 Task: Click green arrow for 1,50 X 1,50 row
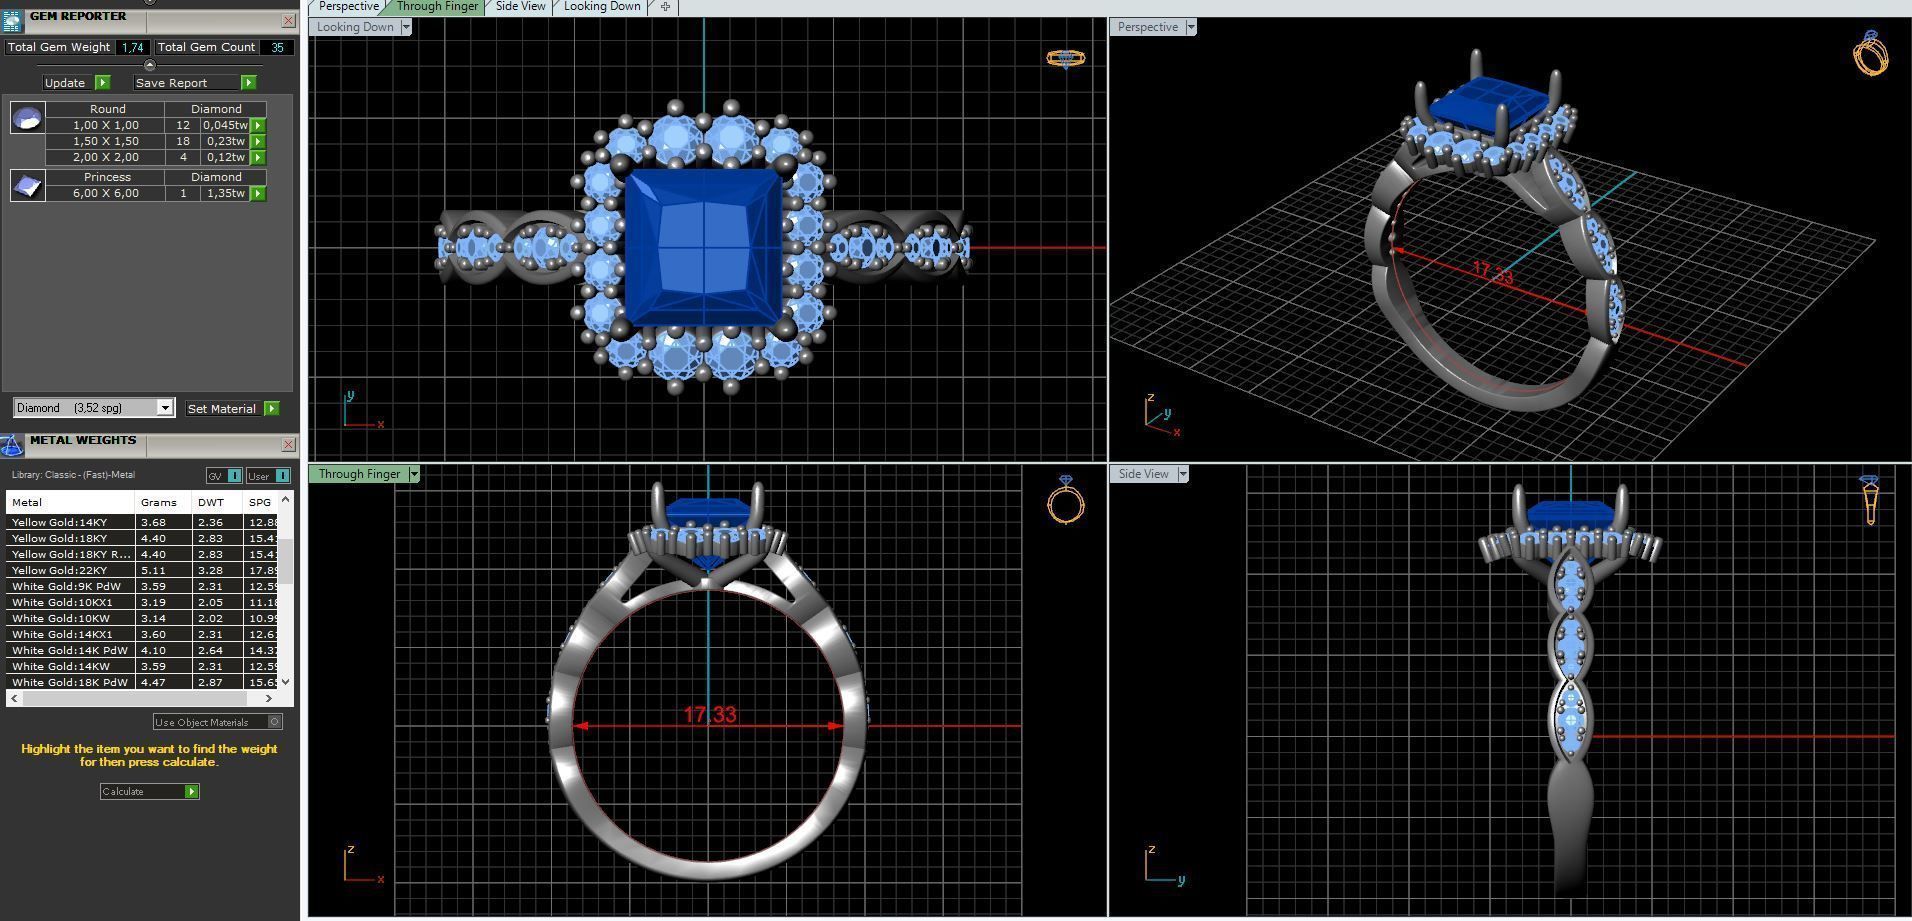[x=258, y=142]
